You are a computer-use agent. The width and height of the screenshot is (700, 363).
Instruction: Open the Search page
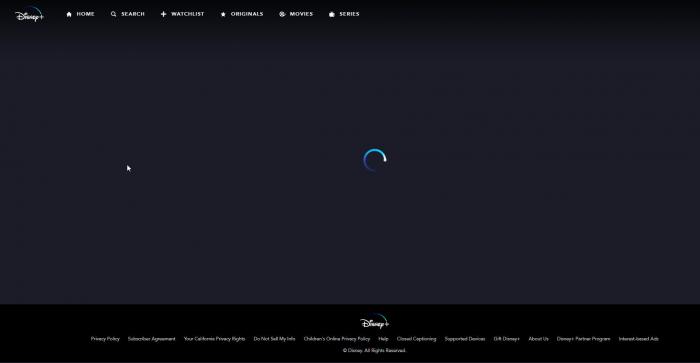(128, 14)
